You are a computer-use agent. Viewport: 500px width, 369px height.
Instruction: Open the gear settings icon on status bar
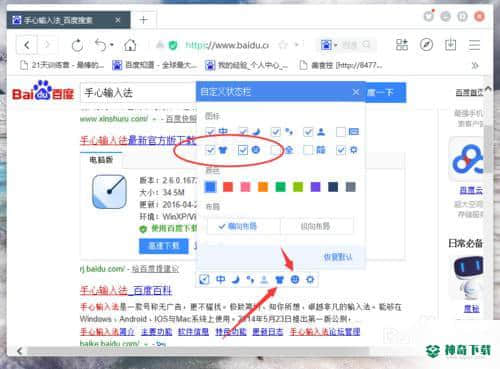pyautogui.click(x=310, y=279)
